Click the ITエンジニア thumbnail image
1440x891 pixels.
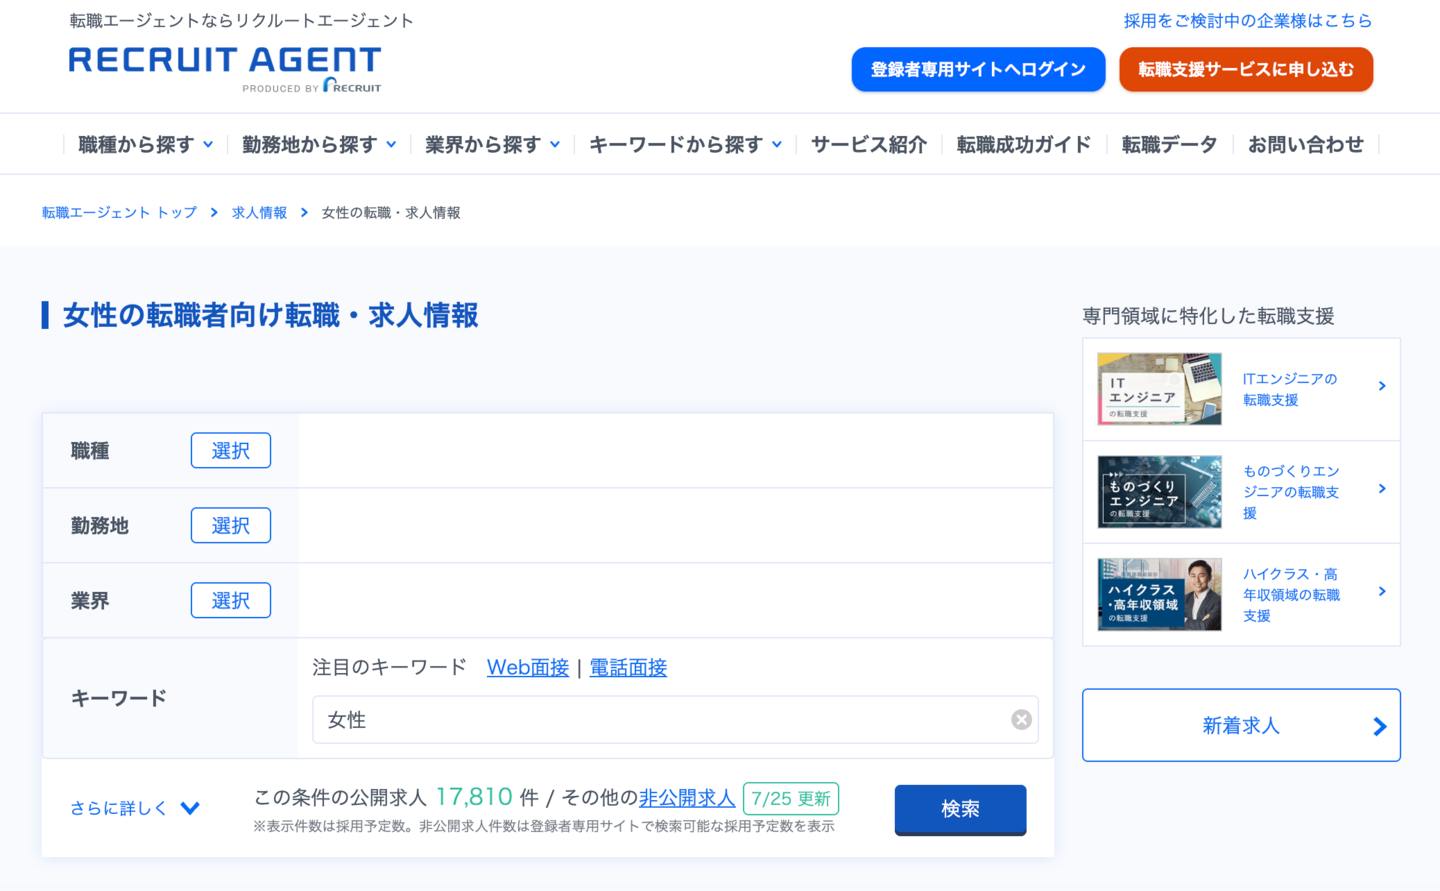1158,388
